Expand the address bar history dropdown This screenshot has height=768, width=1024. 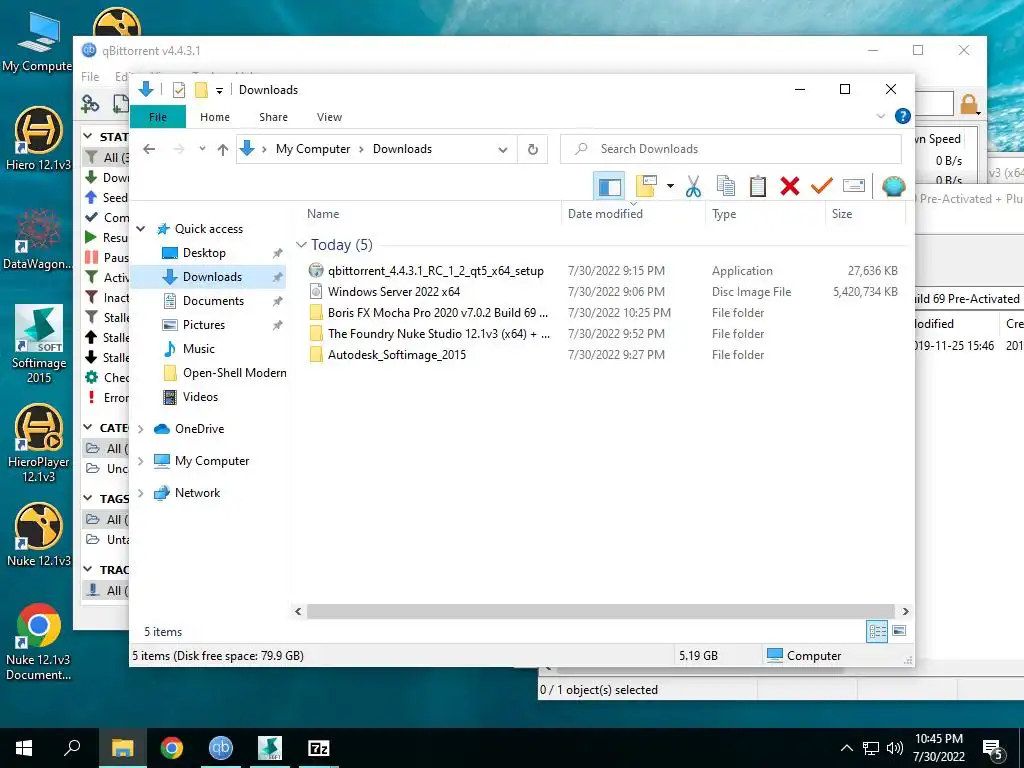tap(503, 150)
